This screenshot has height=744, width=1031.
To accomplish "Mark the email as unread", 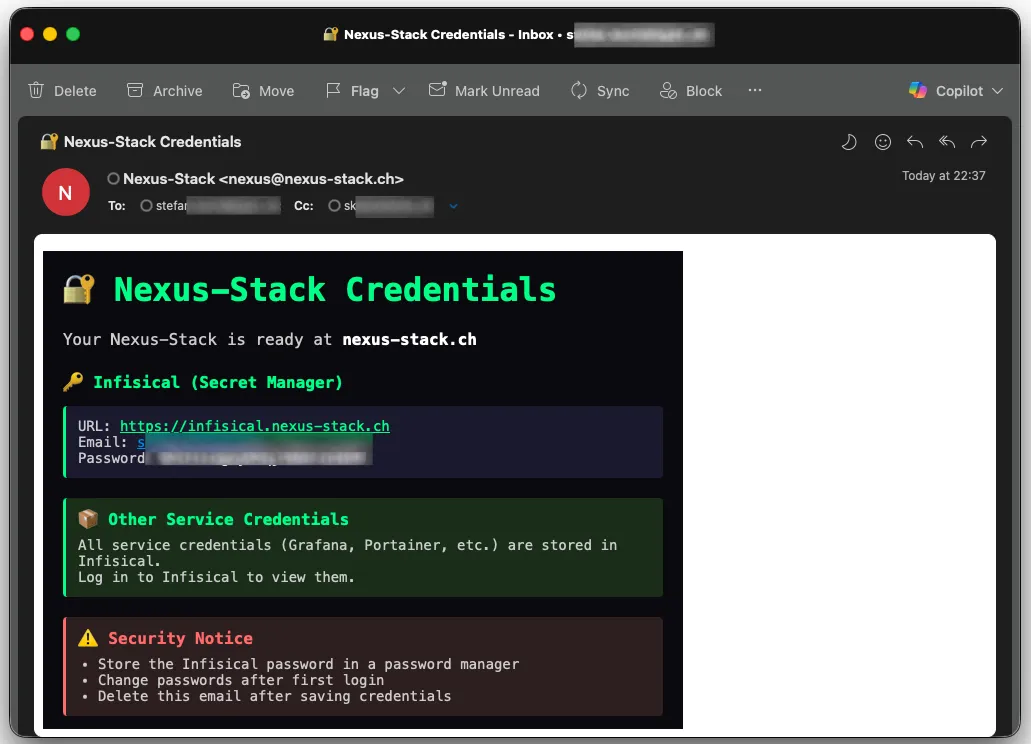I will point(484,91).
